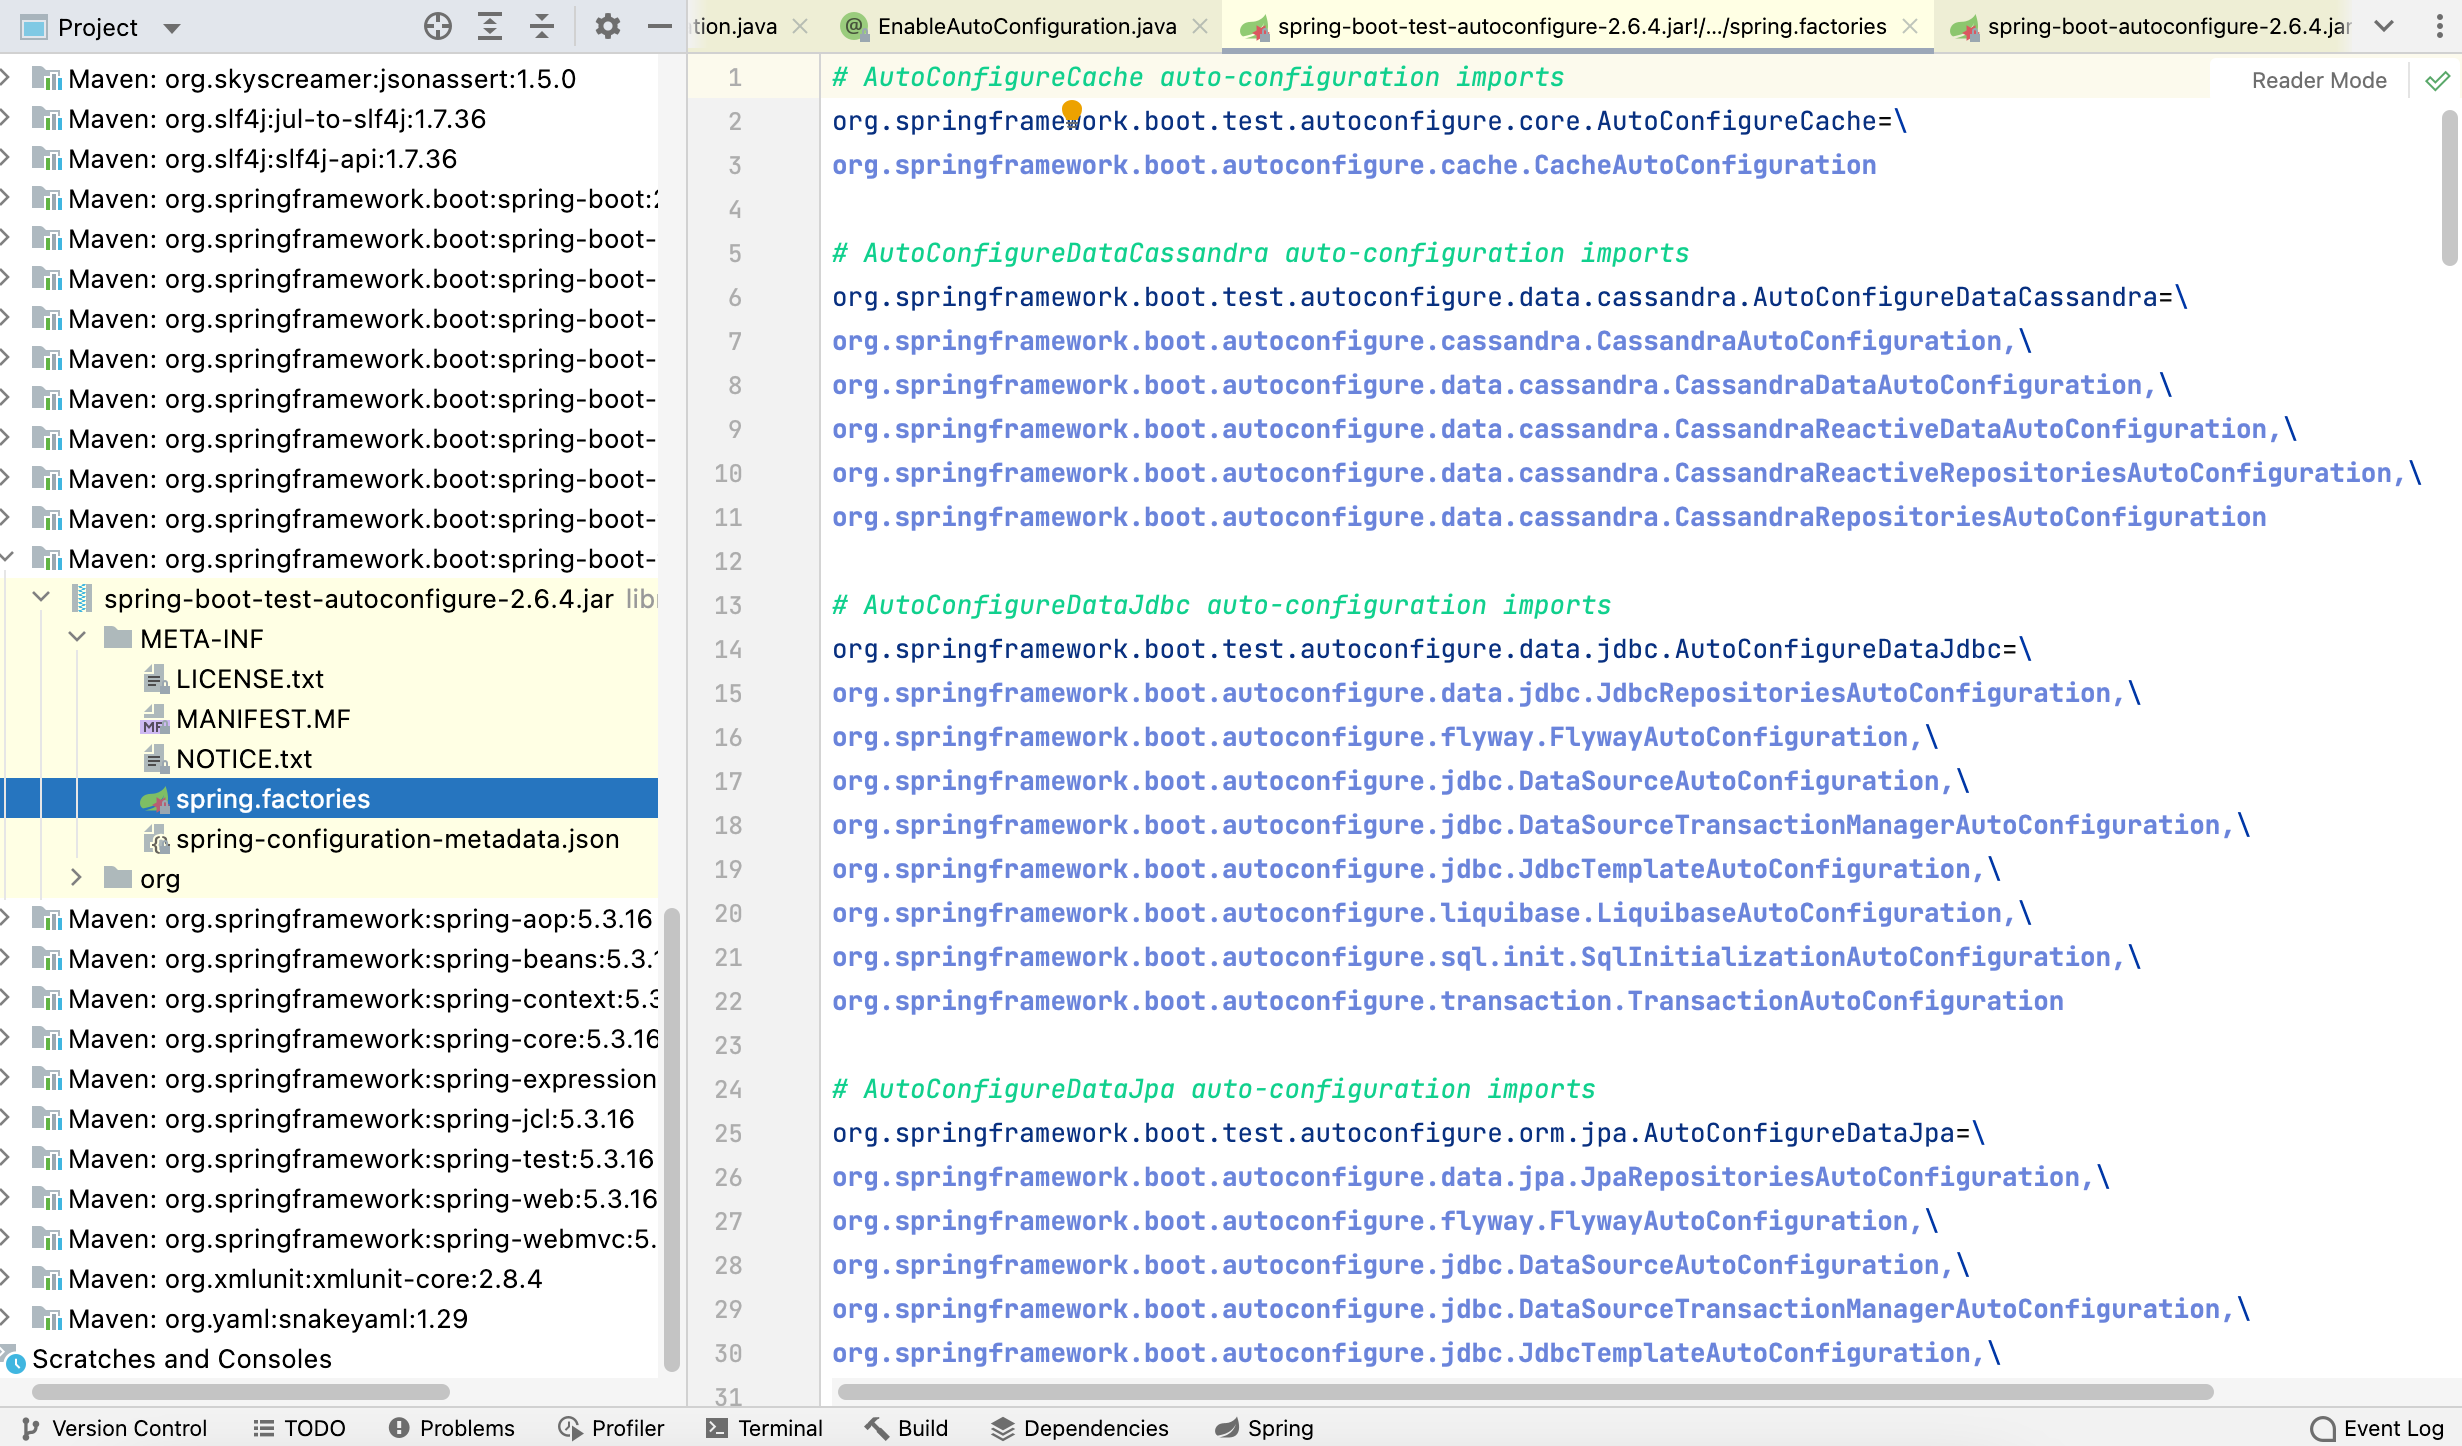The height and width of the screenshot is (1446, 2462).
Task: Close the spring.factories editor tab
Action: 1910,27
